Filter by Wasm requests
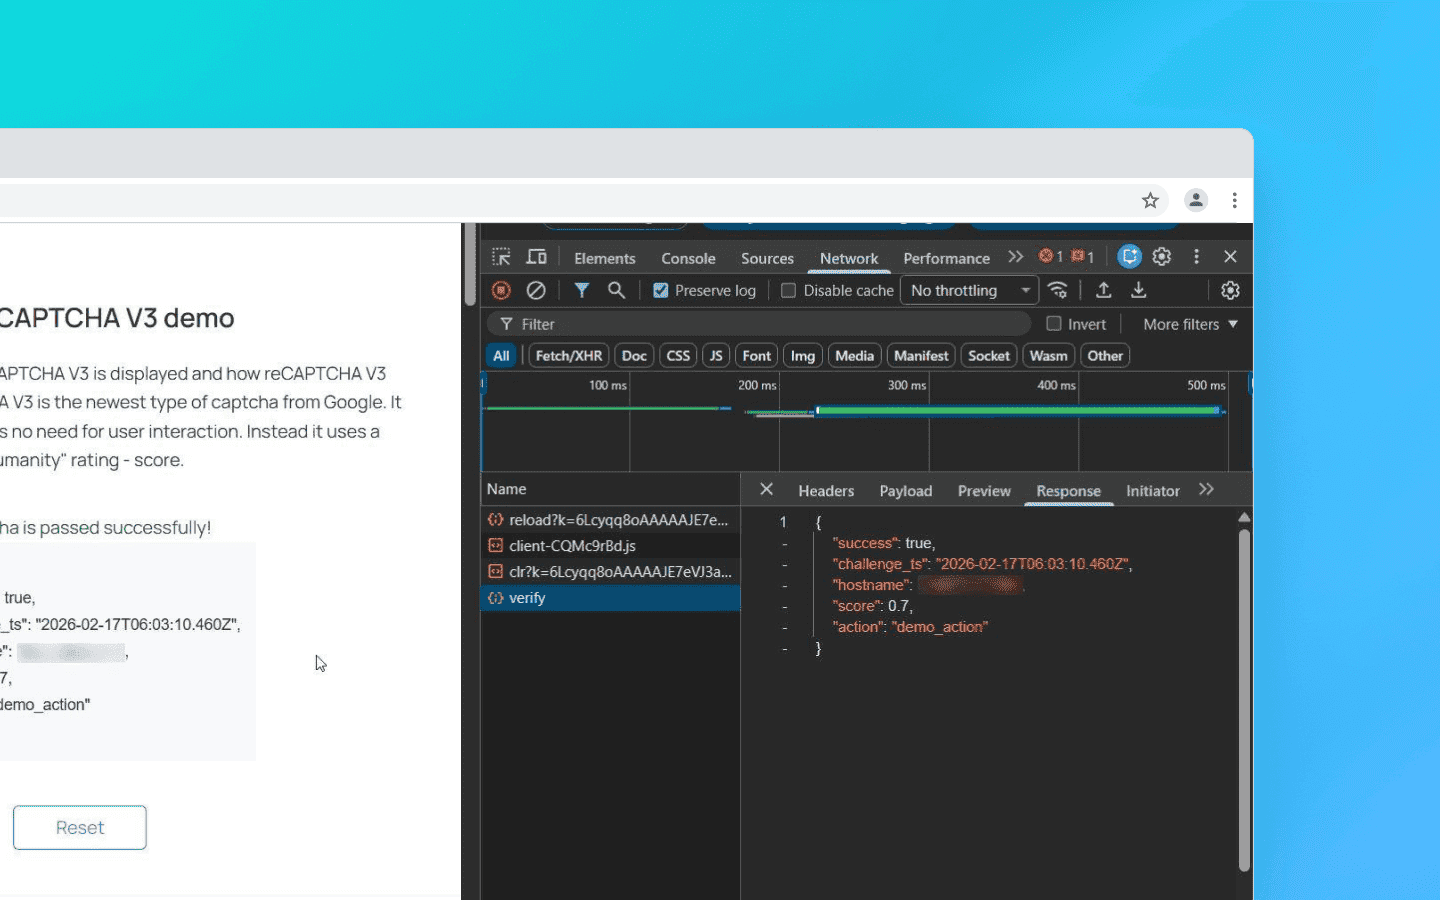Screen dimensions: 1440x900 (1048, 356)
